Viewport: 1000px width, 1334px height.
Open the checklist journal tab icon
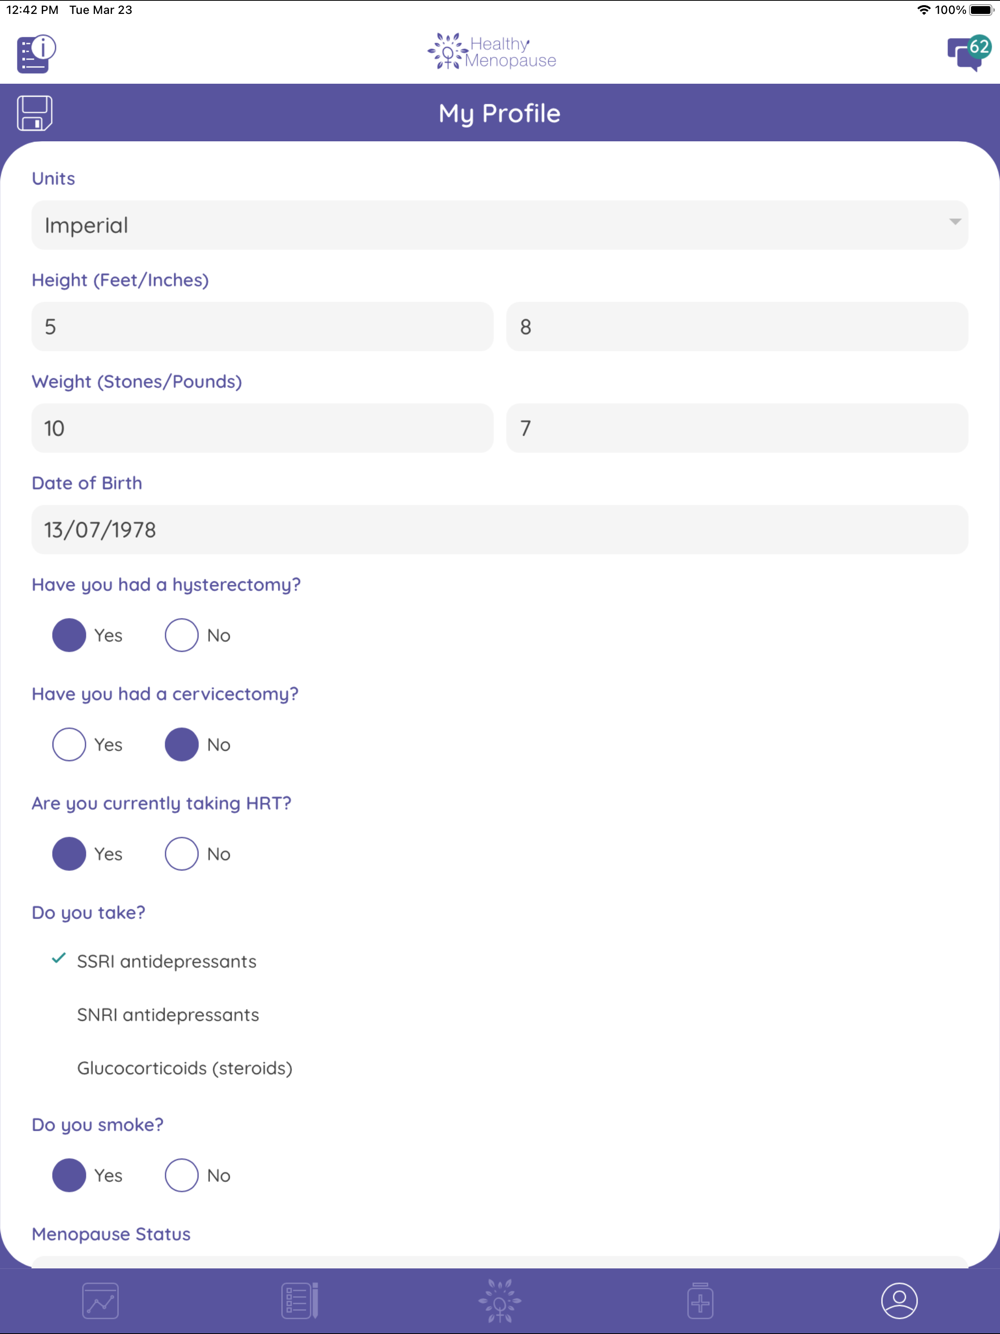click(x=299, y=1301)
